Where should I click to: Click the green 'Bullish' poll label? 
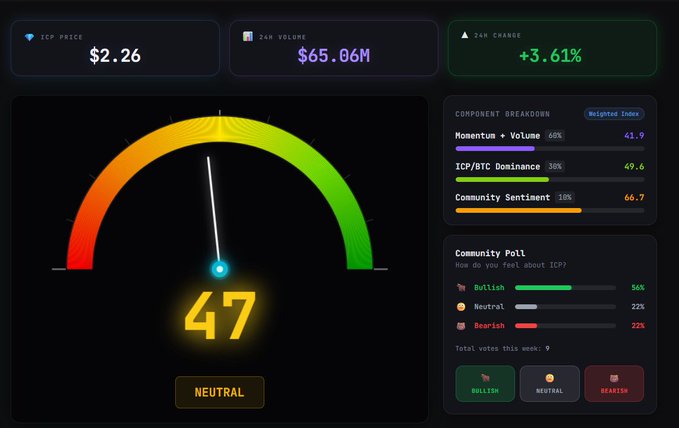[x=489, y=288]
